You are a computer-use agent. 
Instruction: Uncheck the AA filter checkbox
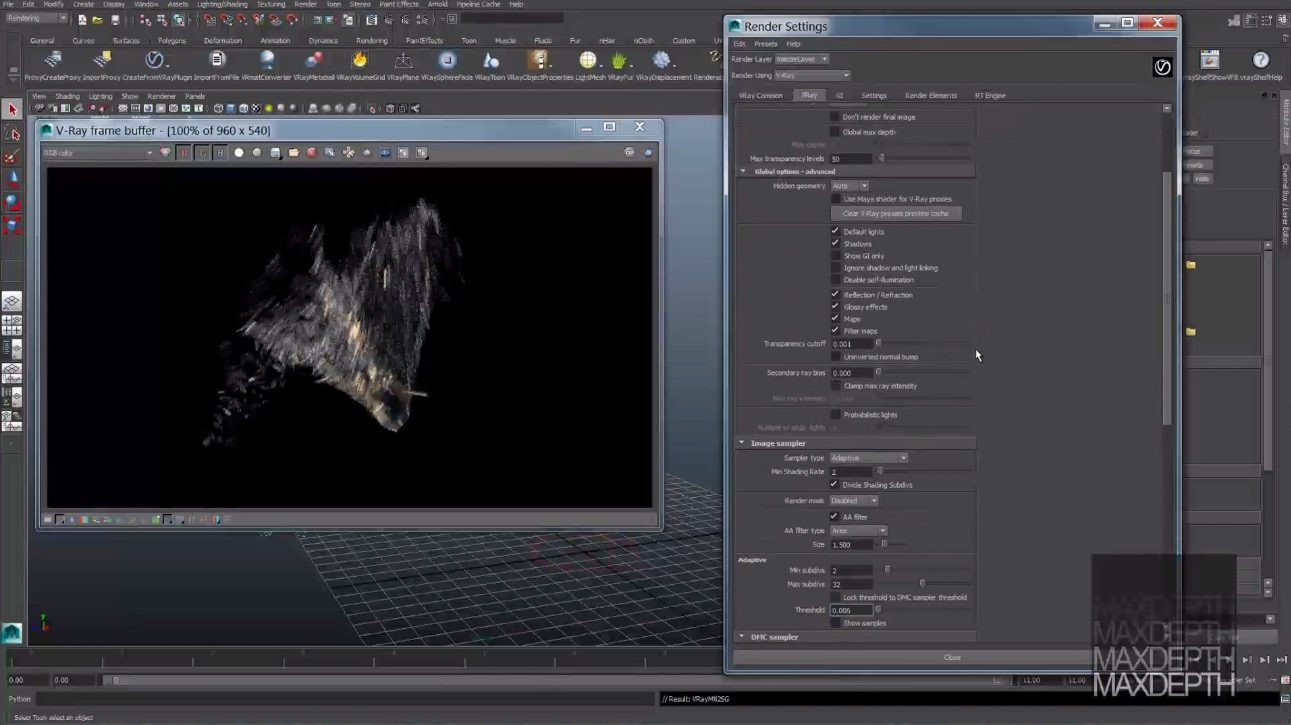(835, 517)
